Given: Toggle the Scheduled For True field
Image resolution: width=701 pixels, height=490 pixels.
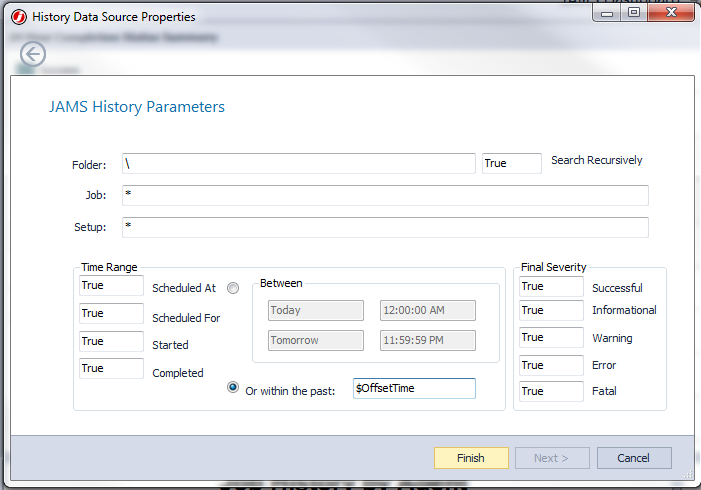Looking at the screenshot, I should pyautogui.click(x=111, y=313).
